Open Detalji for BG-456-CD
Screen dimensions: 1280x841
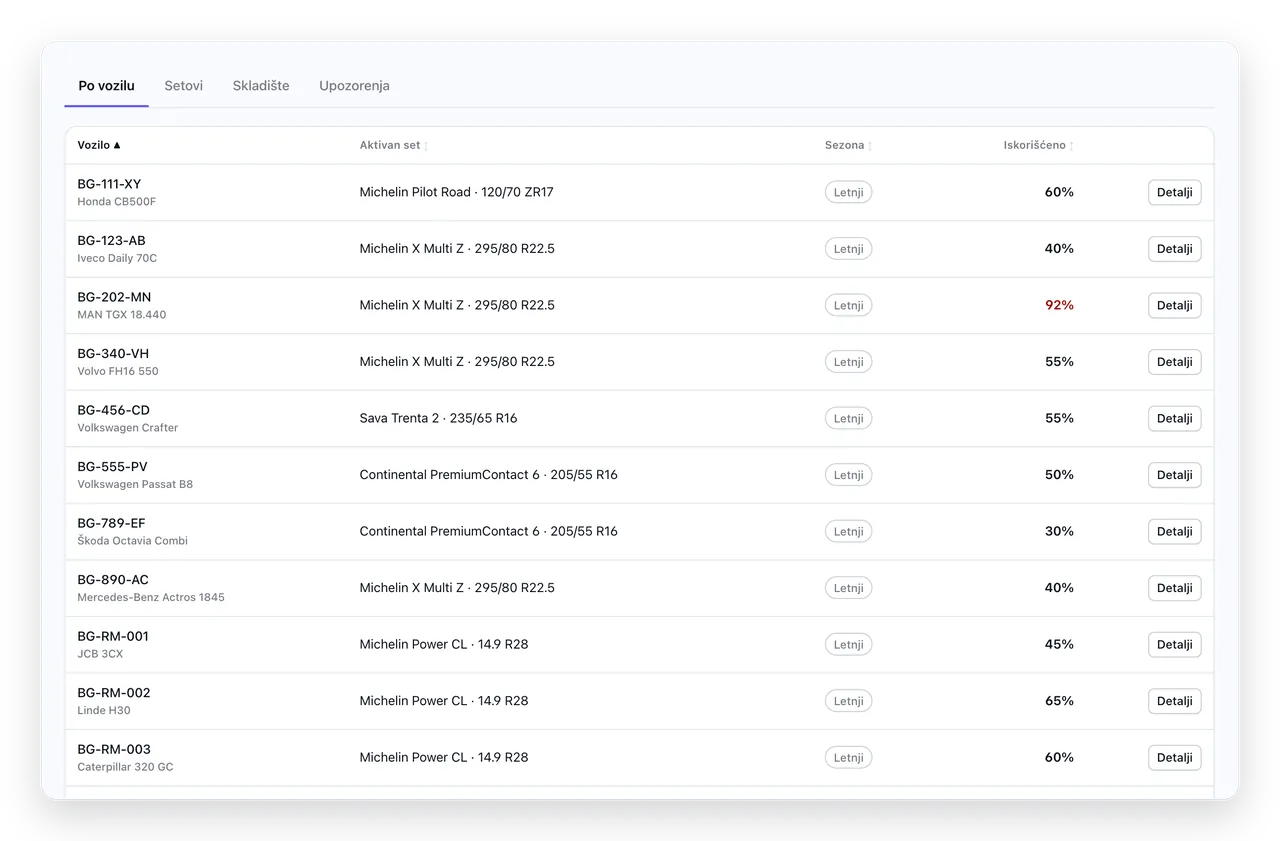(x=1175, y=418)
